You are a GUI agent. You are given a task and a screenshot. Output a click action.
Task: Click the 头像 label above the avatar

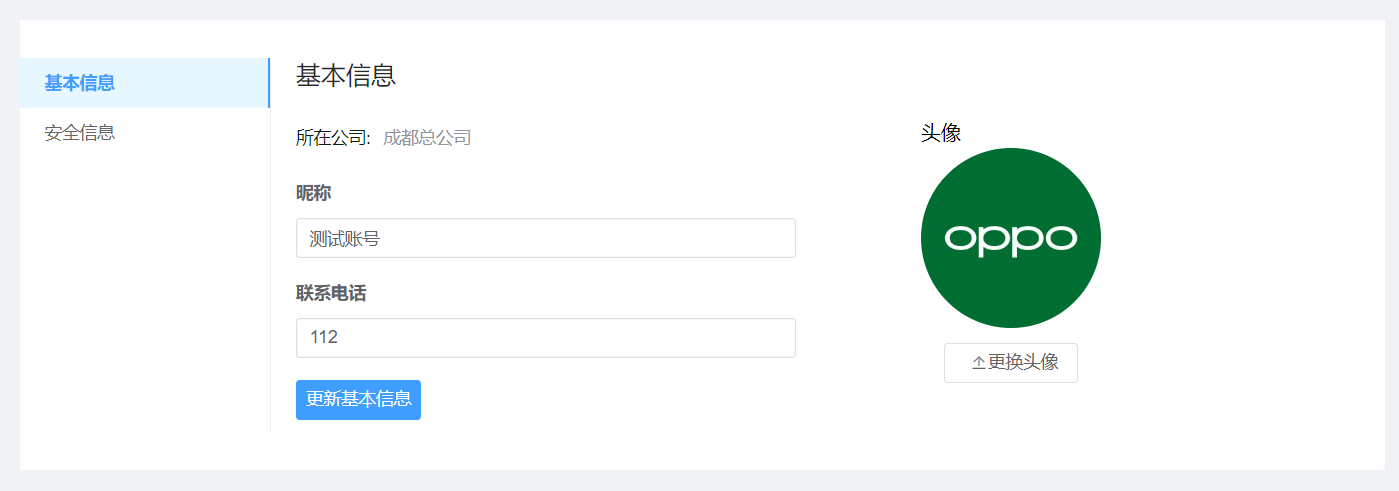click(x=941, y=133)
